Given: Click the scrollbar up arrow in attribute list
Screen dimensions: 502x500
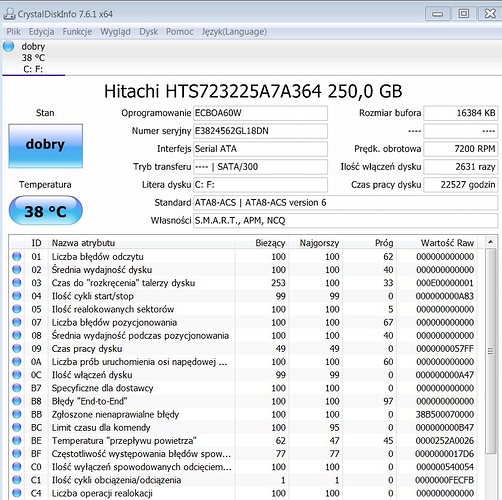Looking at the screenshot, I should [490, 242].
